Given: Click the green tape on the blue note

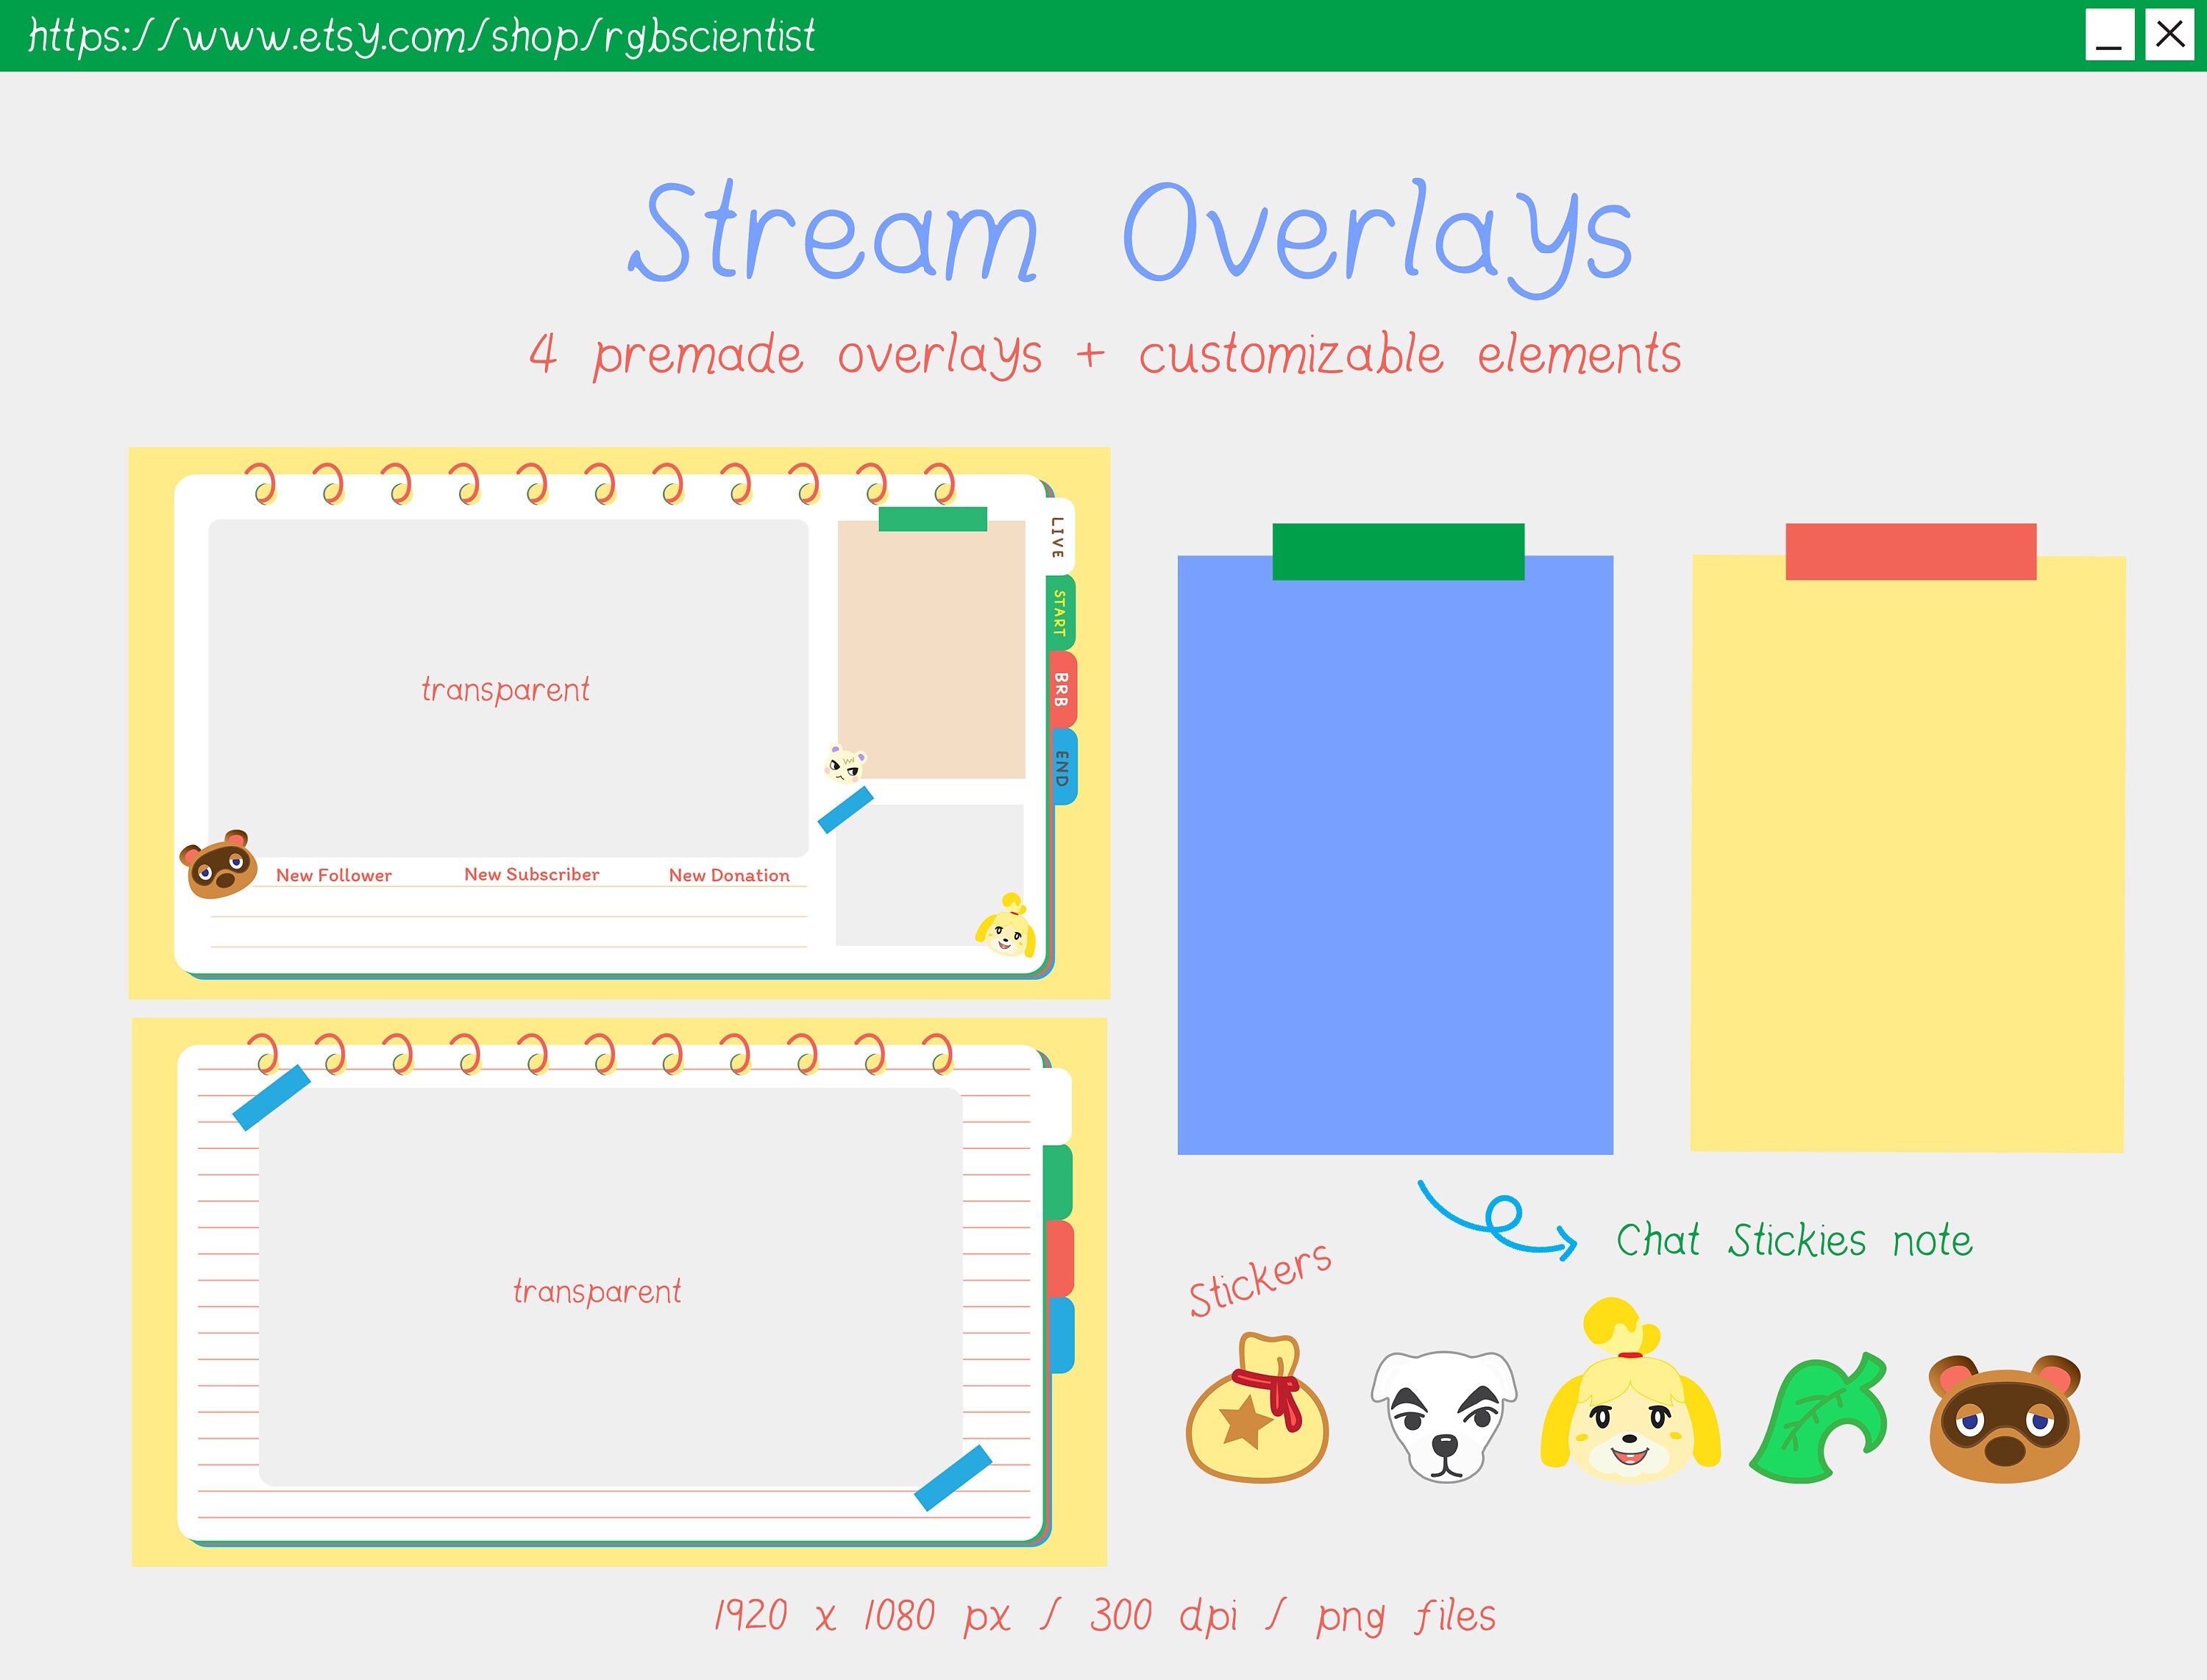Looking at the screenshot, I should [x=1398, y=551].
